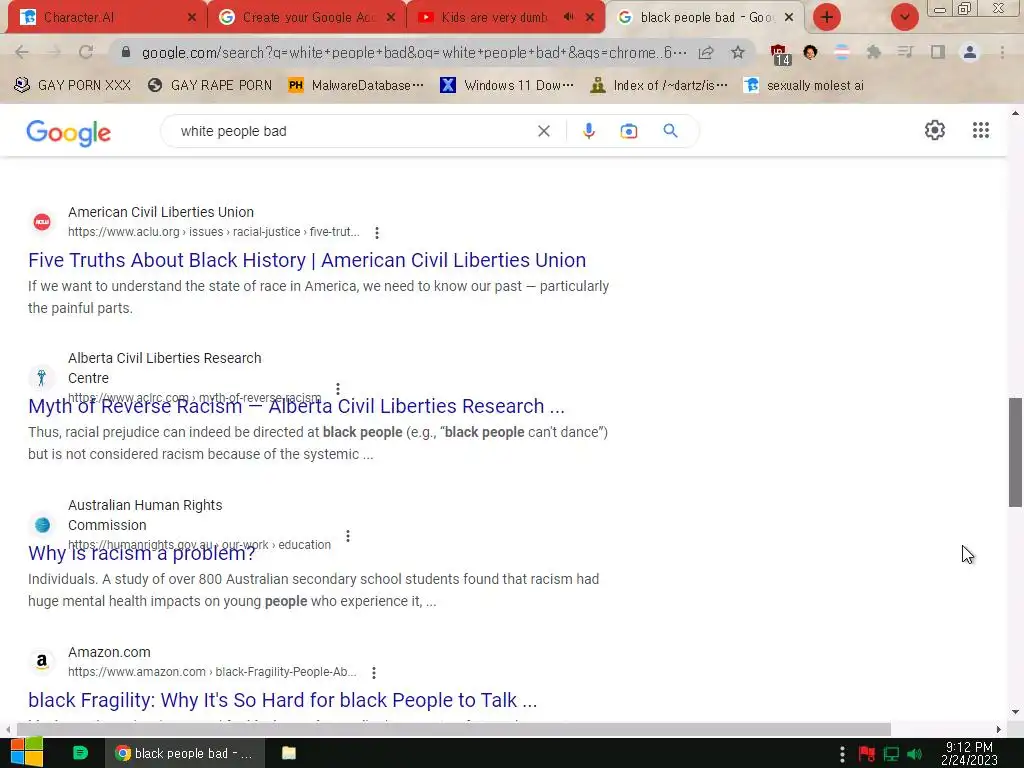
Task: Open more options for Australian Human Rights result
Action: (x=348, y=536)
